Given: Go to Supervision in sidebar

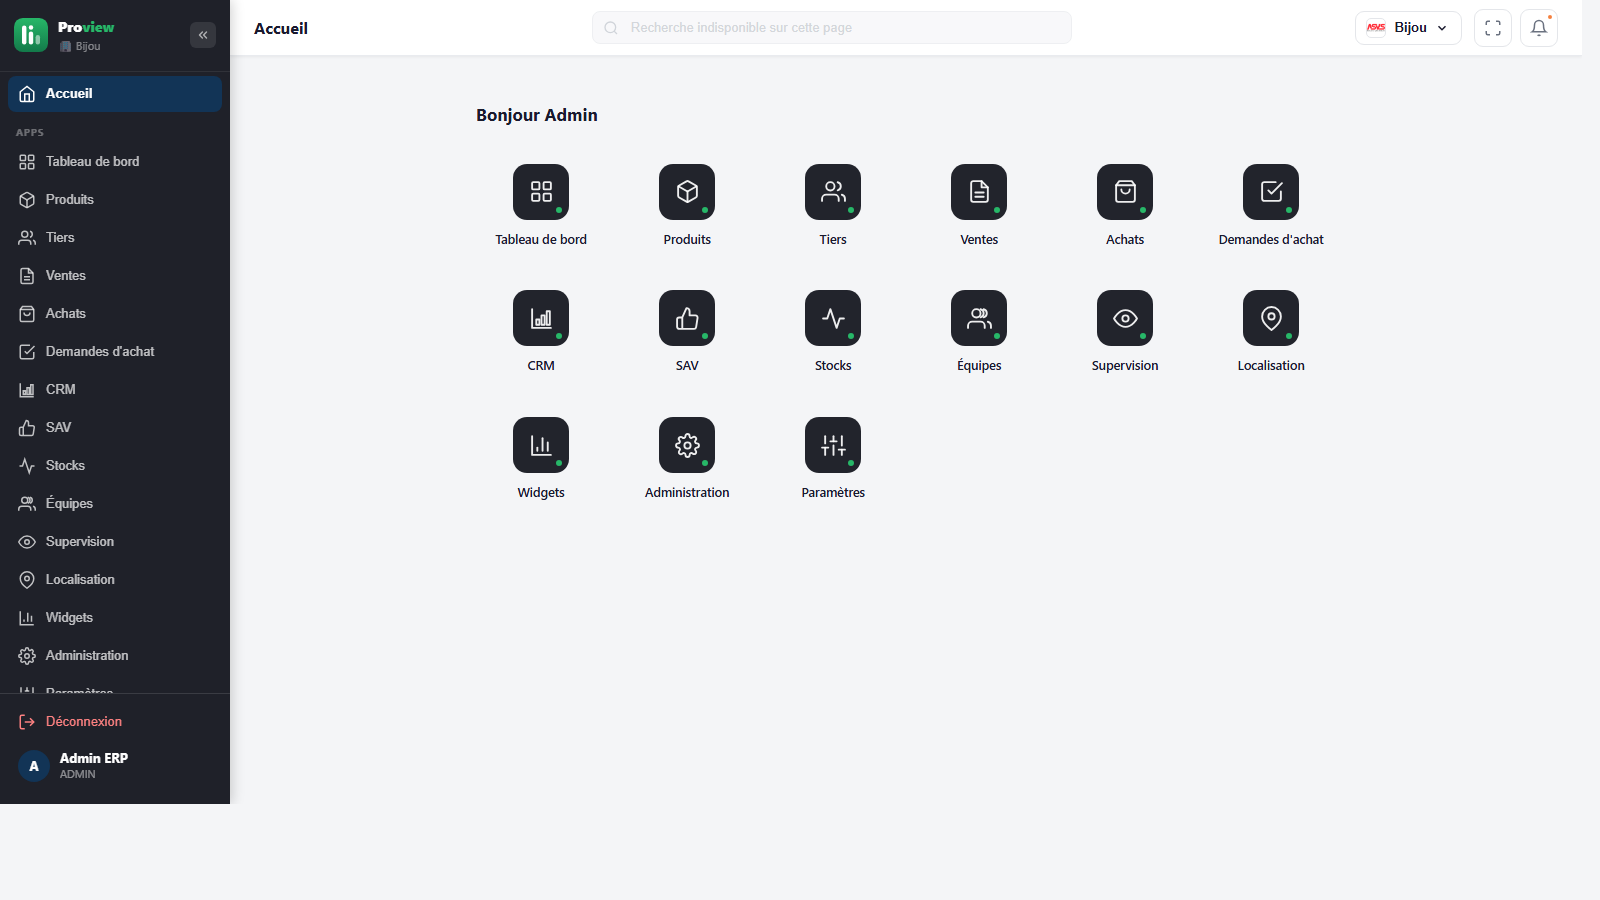Looking at the screenshot, I should coord(115,542).
